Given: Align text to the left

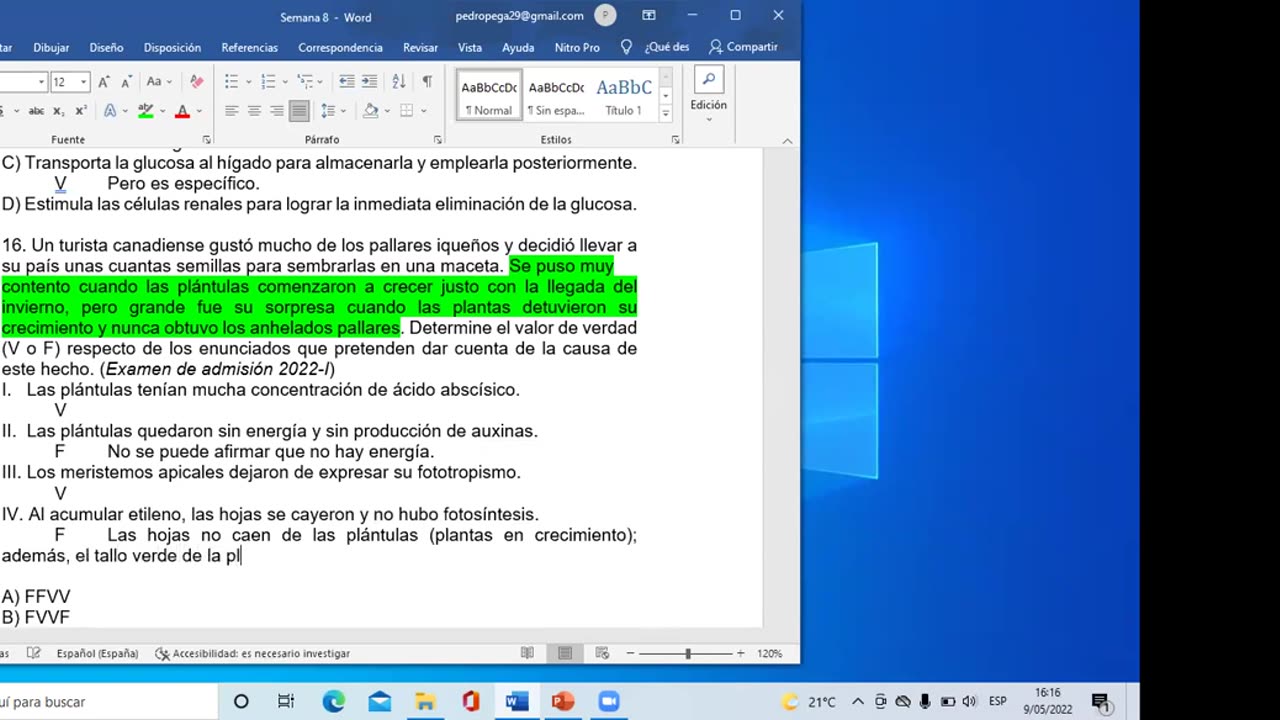Looking at the screenshot, I should (x=232, y=111).
